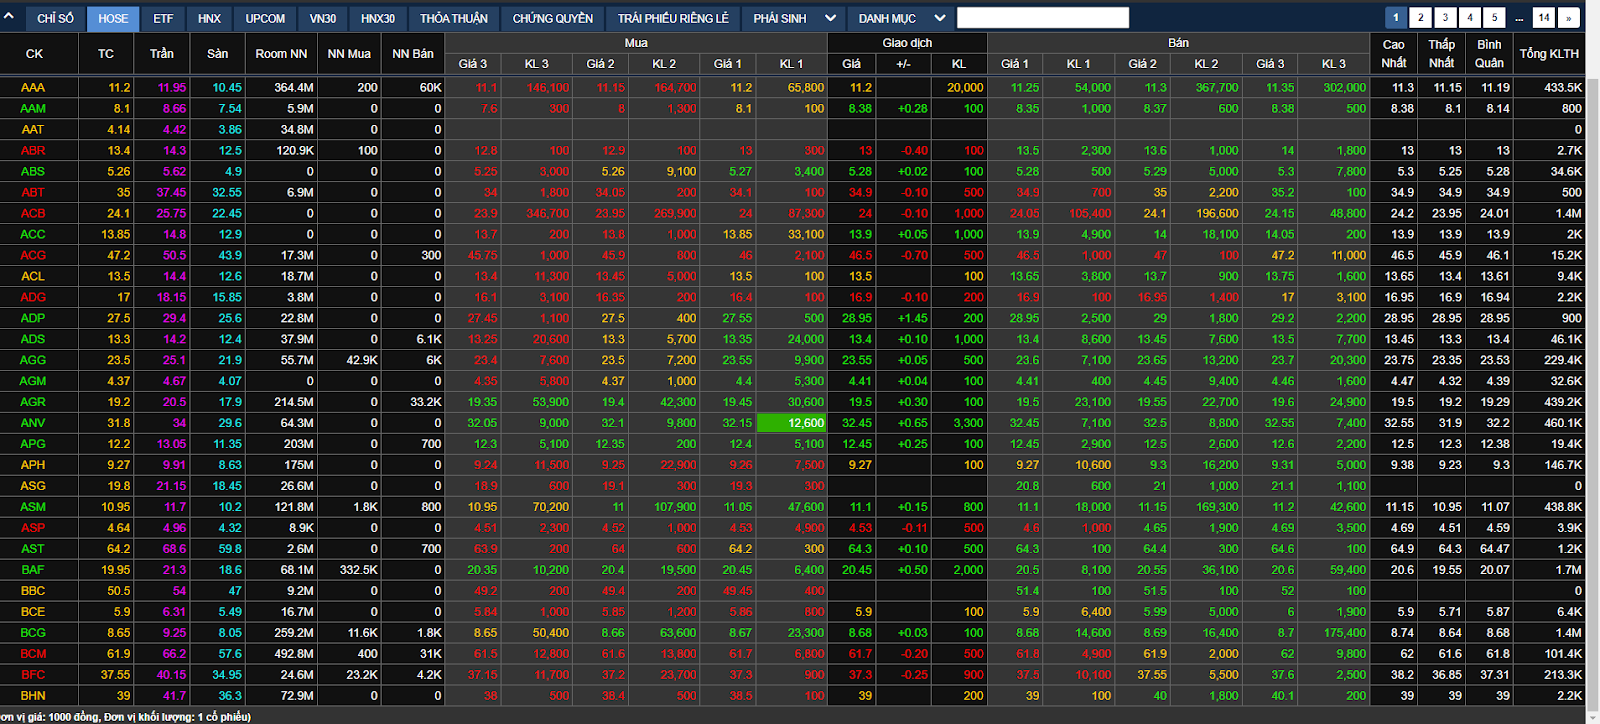Go to page 3
The width and height of the screenshot is (1600, 724).
coord(1445,17)
